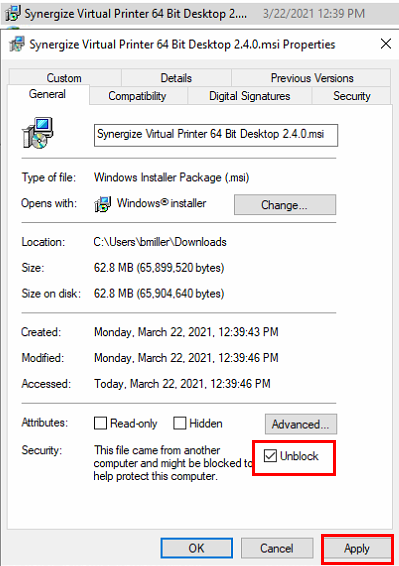Screen dimensions: 399x566
Task: Go to the Previous Versions tab
Action: [312, 78]
